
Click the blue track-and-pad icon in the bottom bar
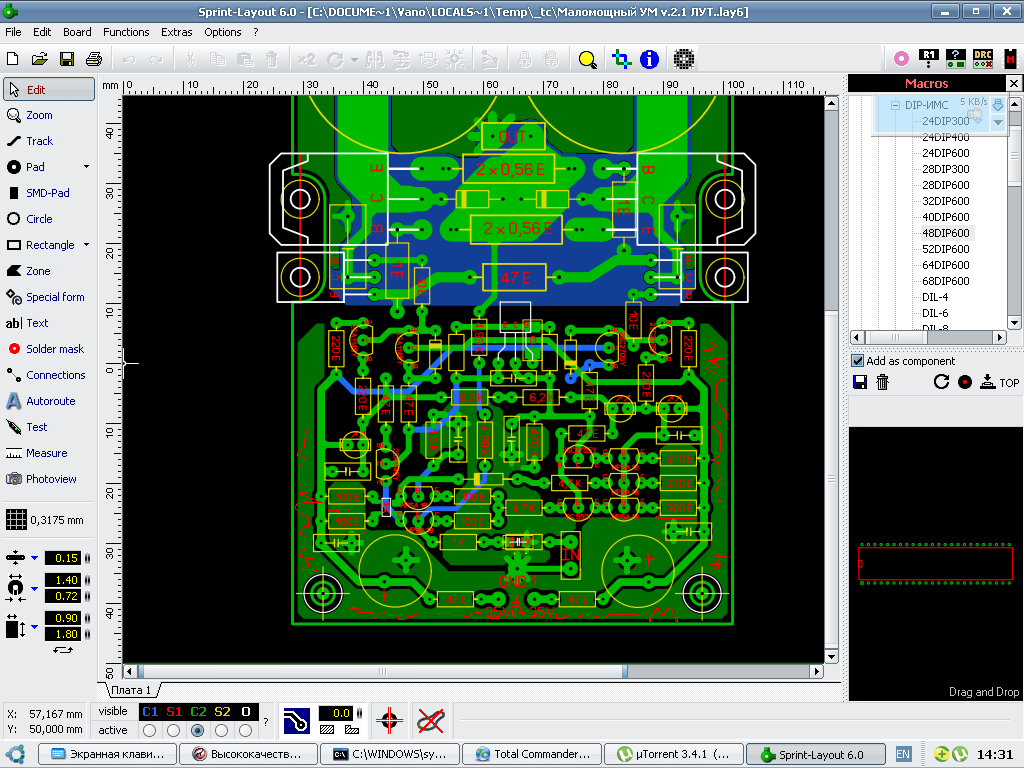click(x=296, y=720)
